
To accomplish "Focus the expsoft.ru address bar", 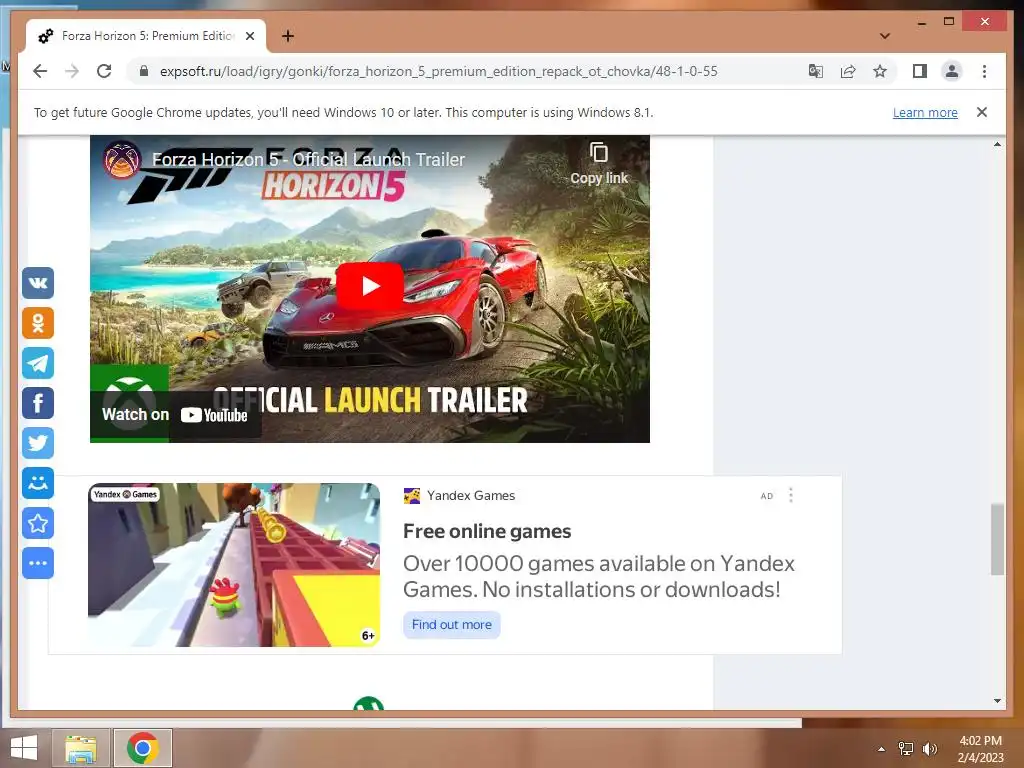I will pyautogui.click(x=438, y=71).
